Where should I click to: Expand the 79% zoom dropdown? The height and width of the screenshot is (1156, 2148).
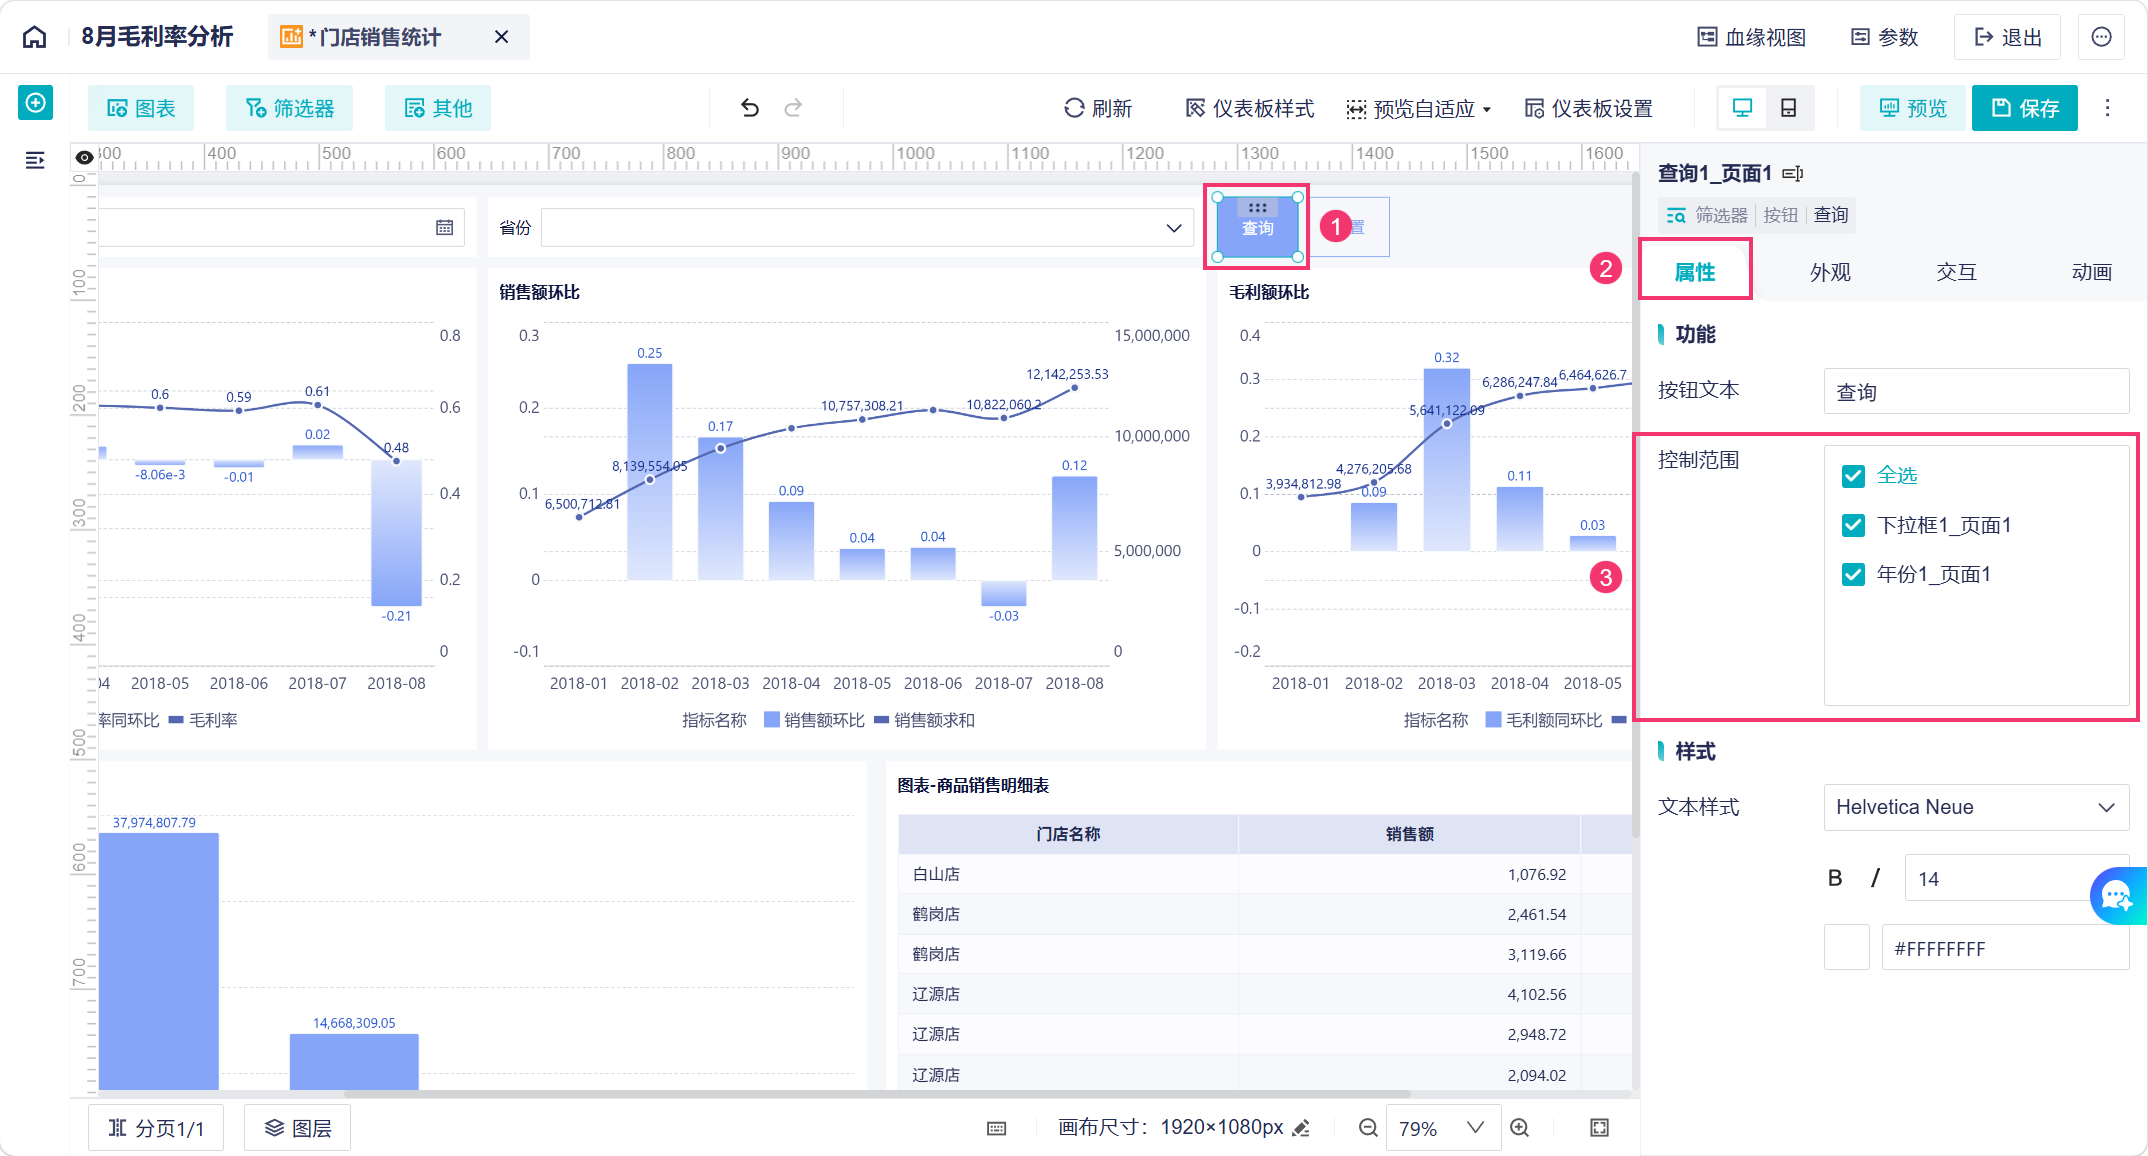coord(1443,1128)
